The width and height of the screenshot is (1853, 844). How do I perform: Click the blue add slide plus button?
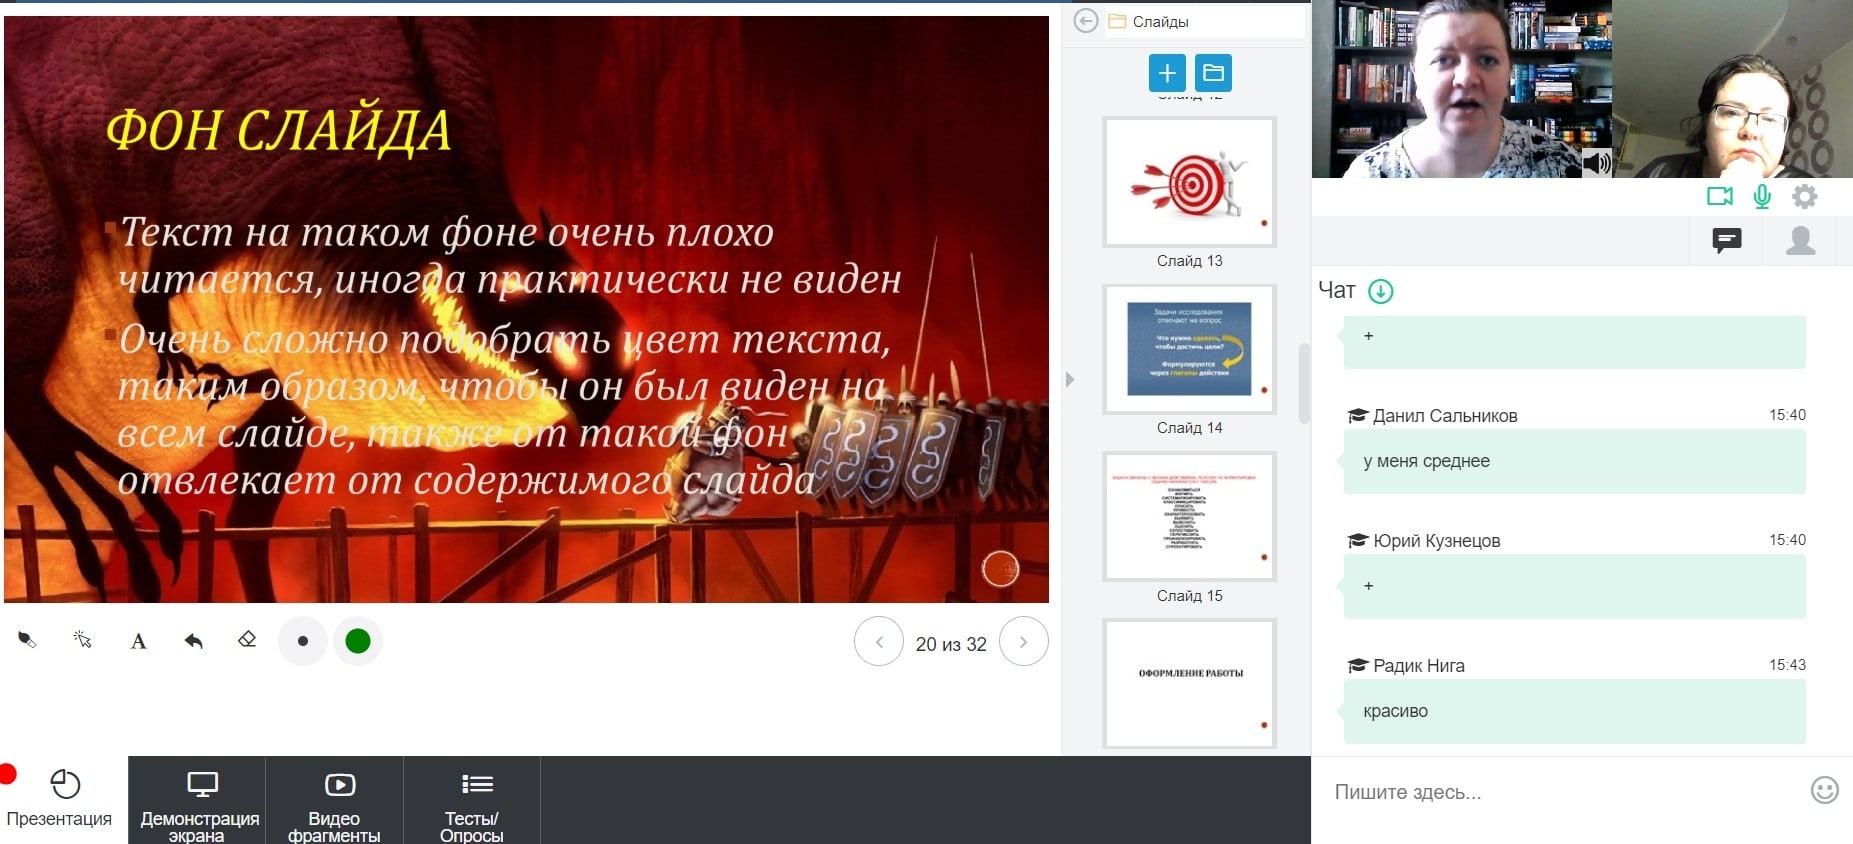(1167, 73)
